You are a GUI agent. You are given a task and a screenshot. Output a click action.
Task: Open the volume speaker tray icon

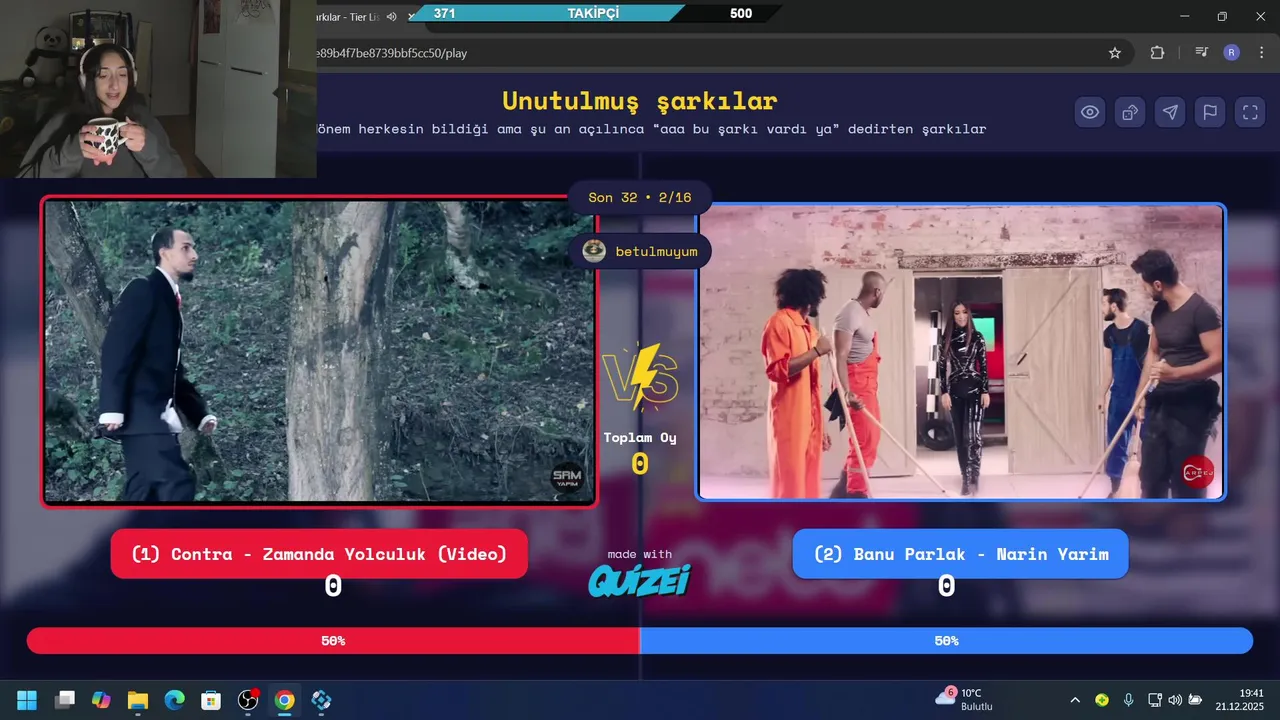(1175, 700)
